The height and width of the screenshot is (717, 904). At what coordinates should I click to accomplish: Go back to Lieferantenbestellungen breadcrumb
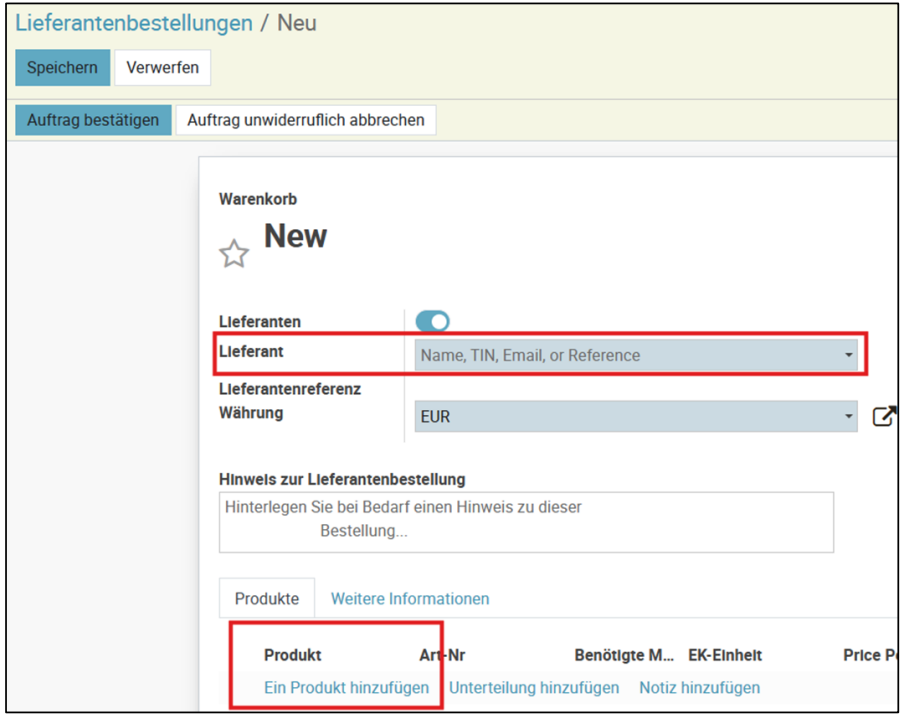point(134,23)
